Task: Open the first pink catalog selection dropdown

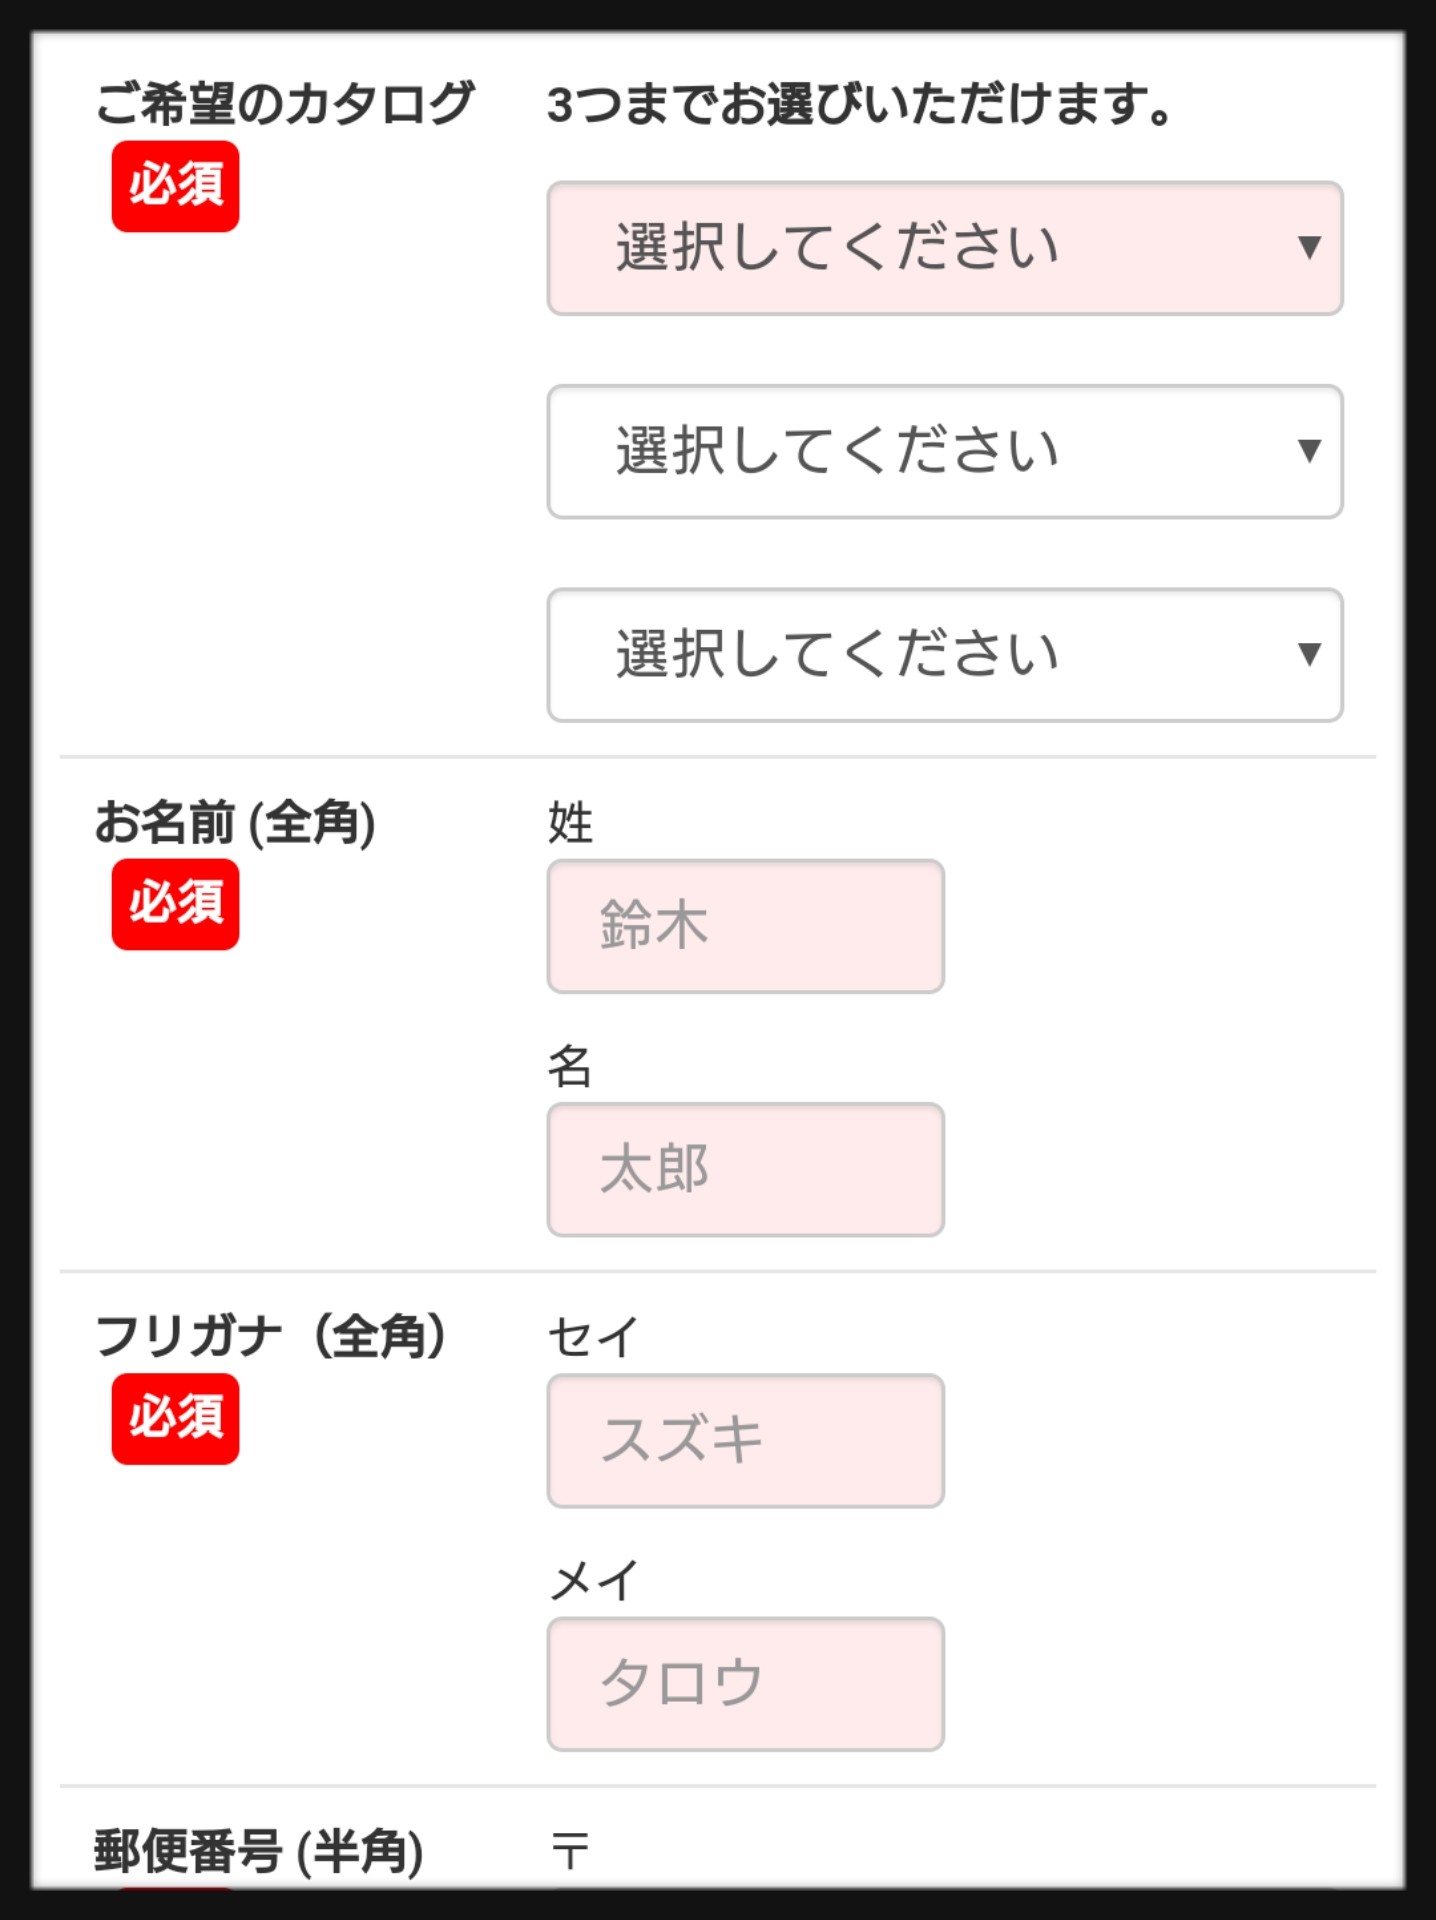Action: tap(944, 248)
